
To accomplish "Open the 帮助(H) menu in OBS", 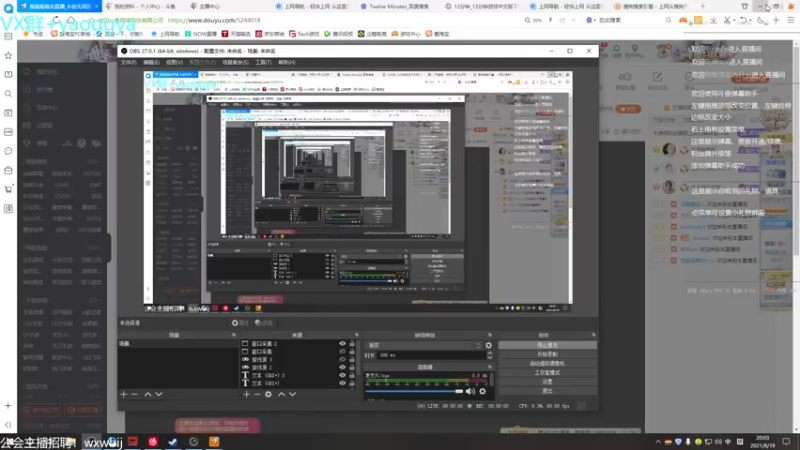I will [287, 62].
